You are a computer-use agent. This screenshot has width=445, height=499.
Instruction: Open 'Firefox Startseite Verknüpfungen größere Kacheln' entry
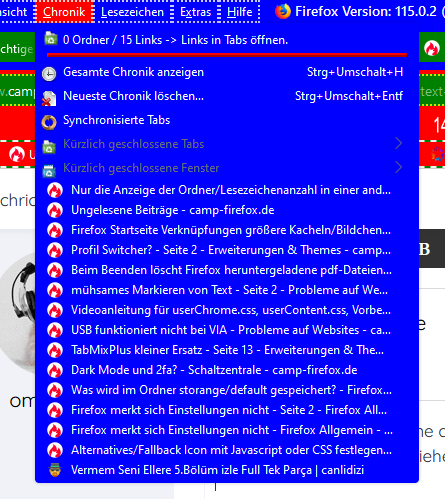[227, 230]
